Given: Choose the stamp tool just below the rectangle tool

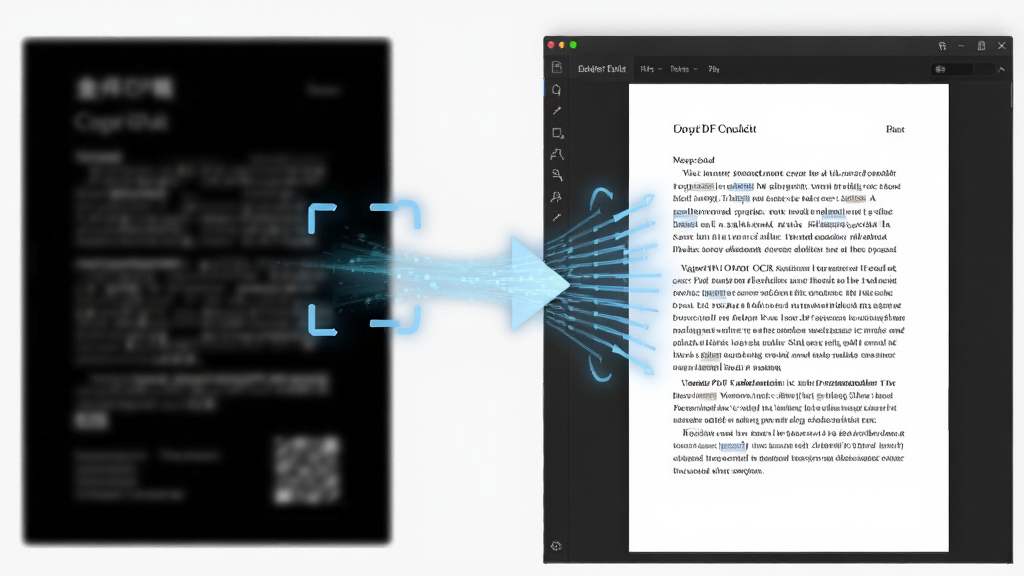Looking at the screenshot, I should 557,154.
